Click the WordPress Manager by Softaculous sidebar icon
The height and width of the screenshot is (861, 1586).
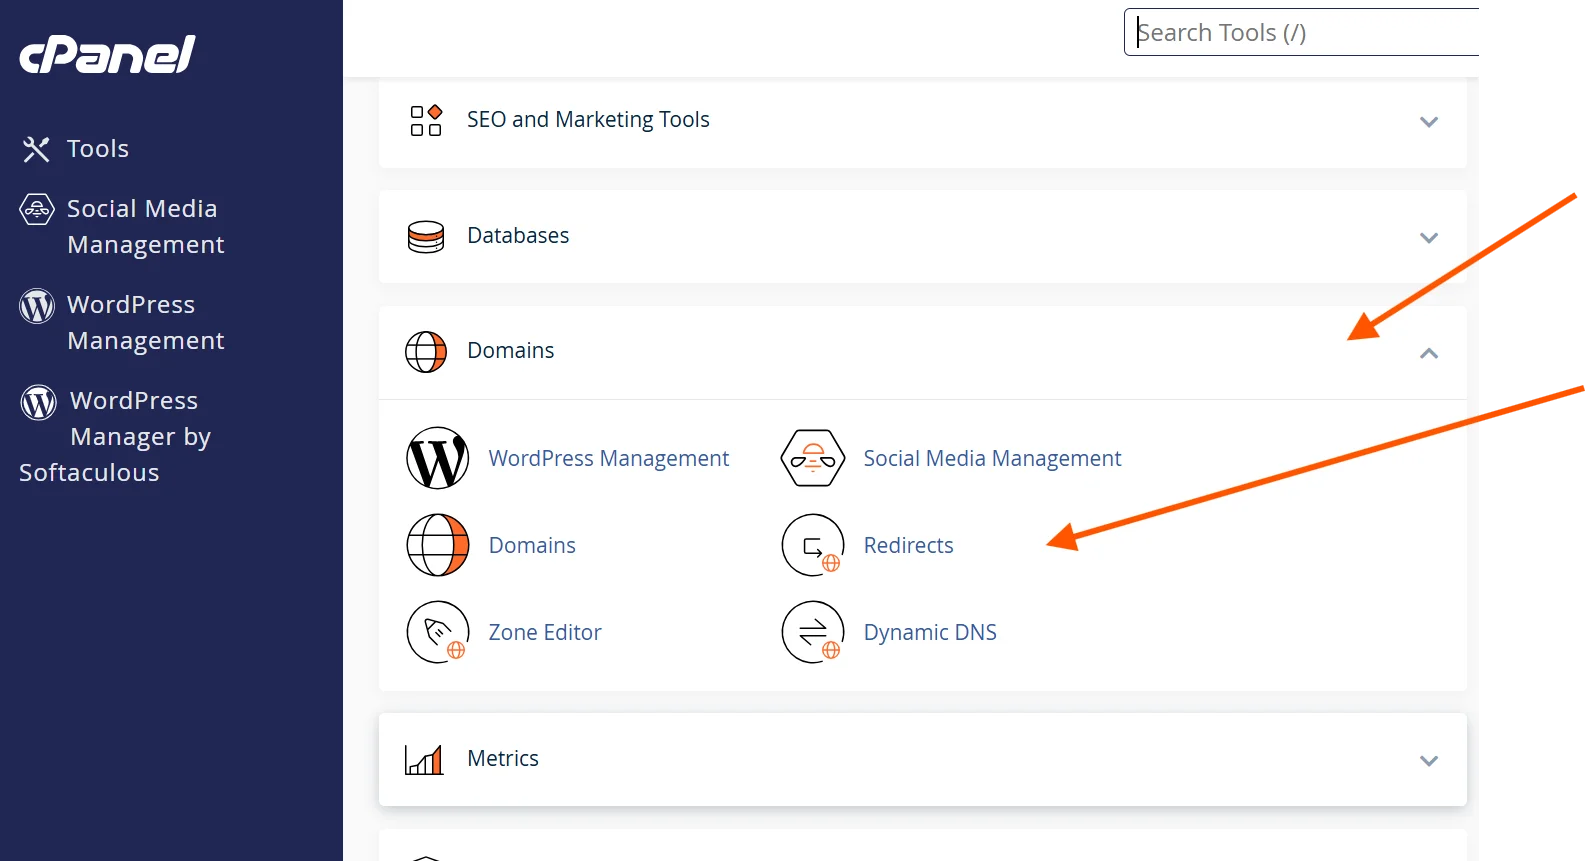[39, 402]
